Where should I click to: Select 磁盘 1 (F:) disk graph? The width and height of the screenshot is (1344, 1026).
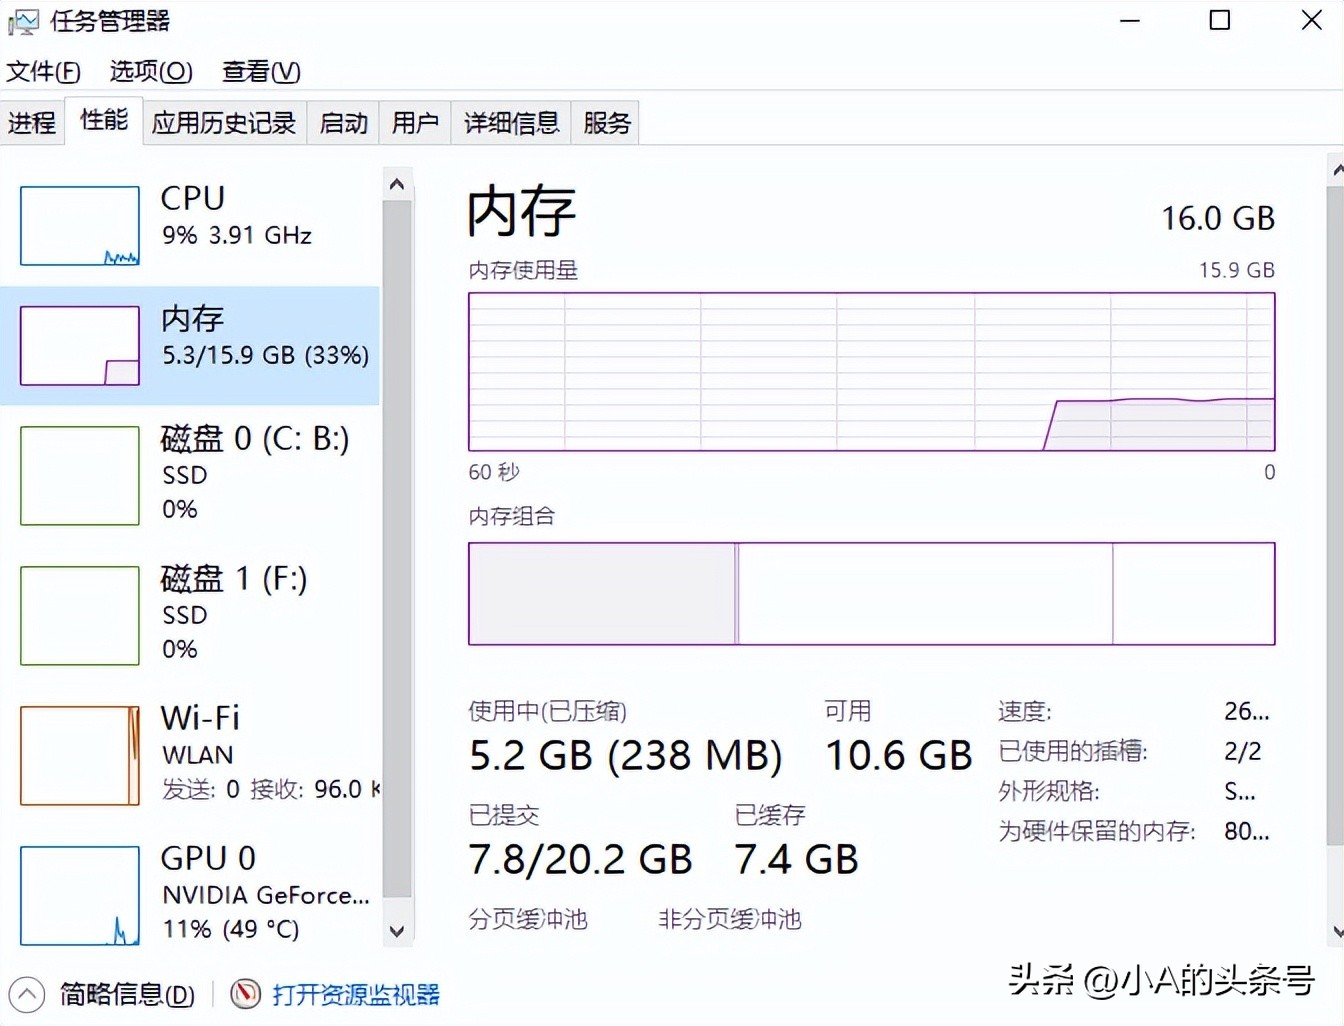(x=80, y=616)
